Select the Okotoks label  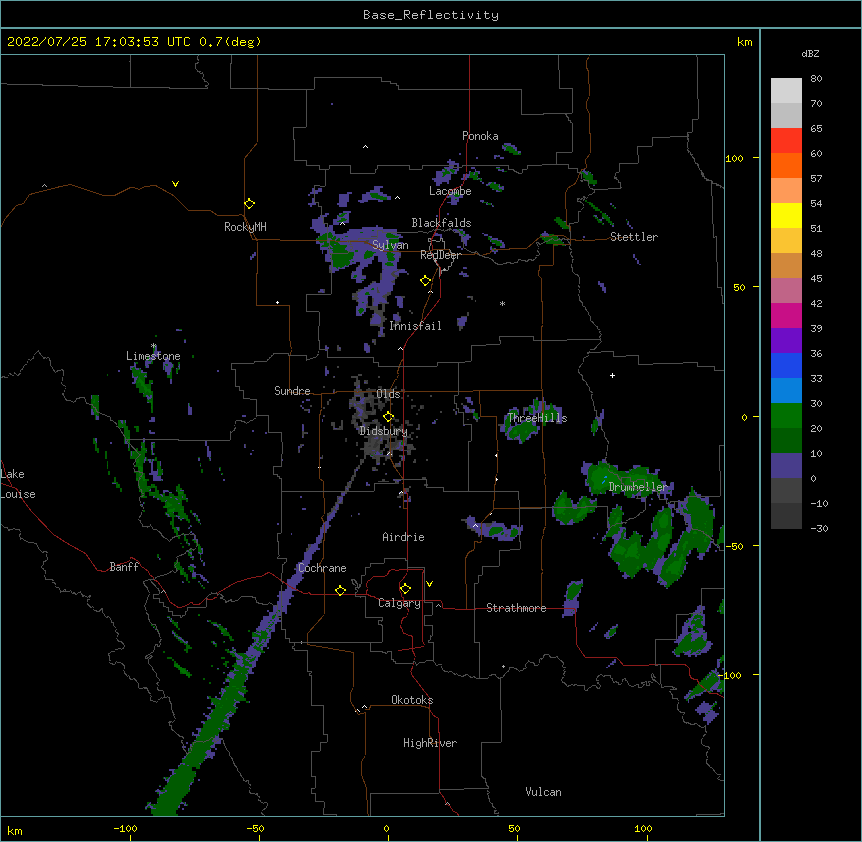coord(412,700)
